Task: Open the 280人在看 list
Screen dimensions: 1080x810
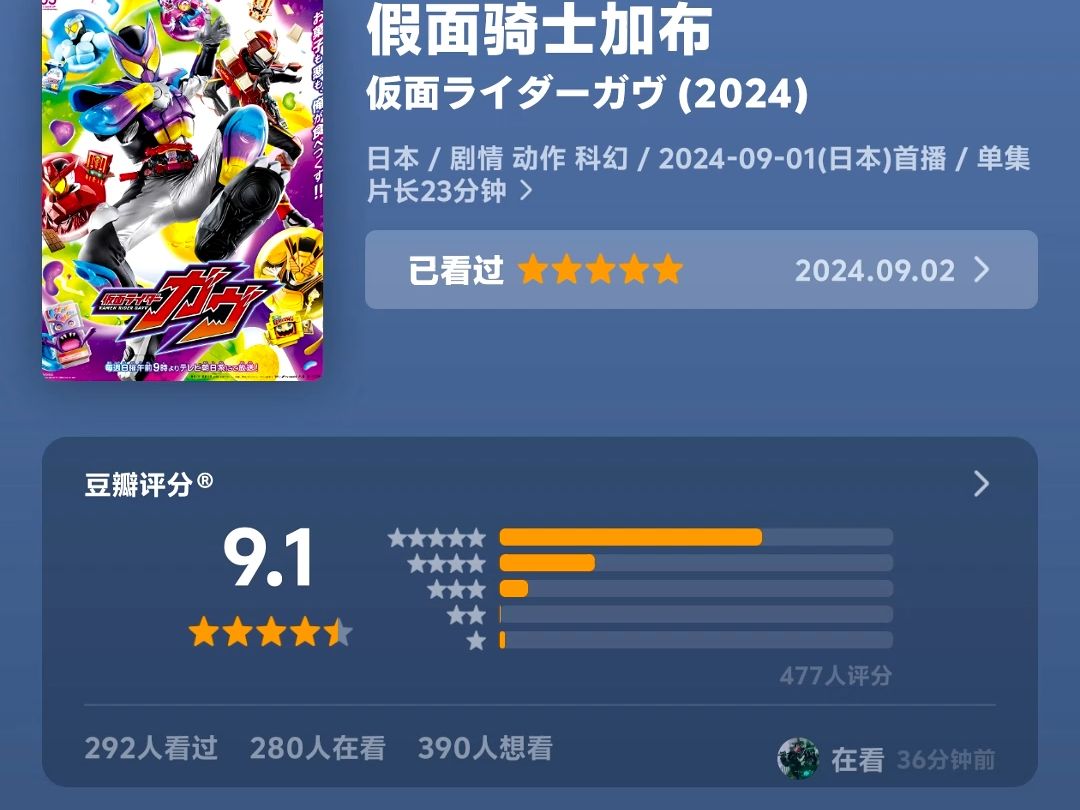Action: (x=318, y=748)
